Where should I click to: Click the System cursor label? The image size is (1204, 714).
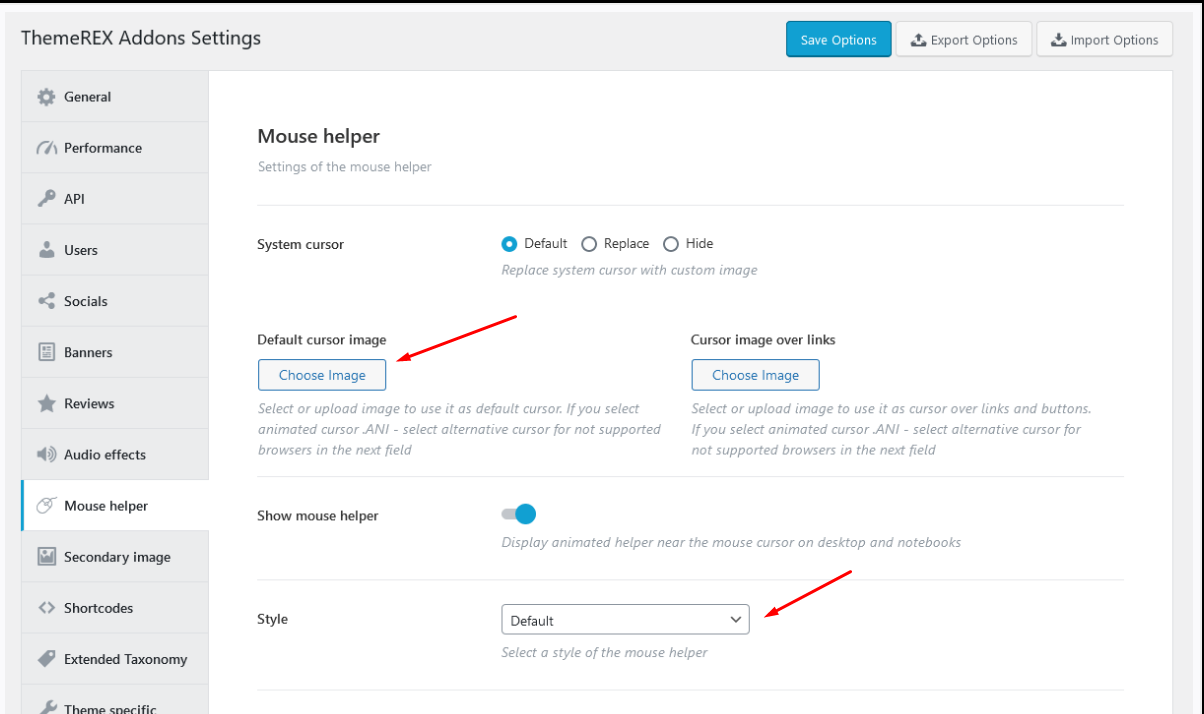point(301,244)
